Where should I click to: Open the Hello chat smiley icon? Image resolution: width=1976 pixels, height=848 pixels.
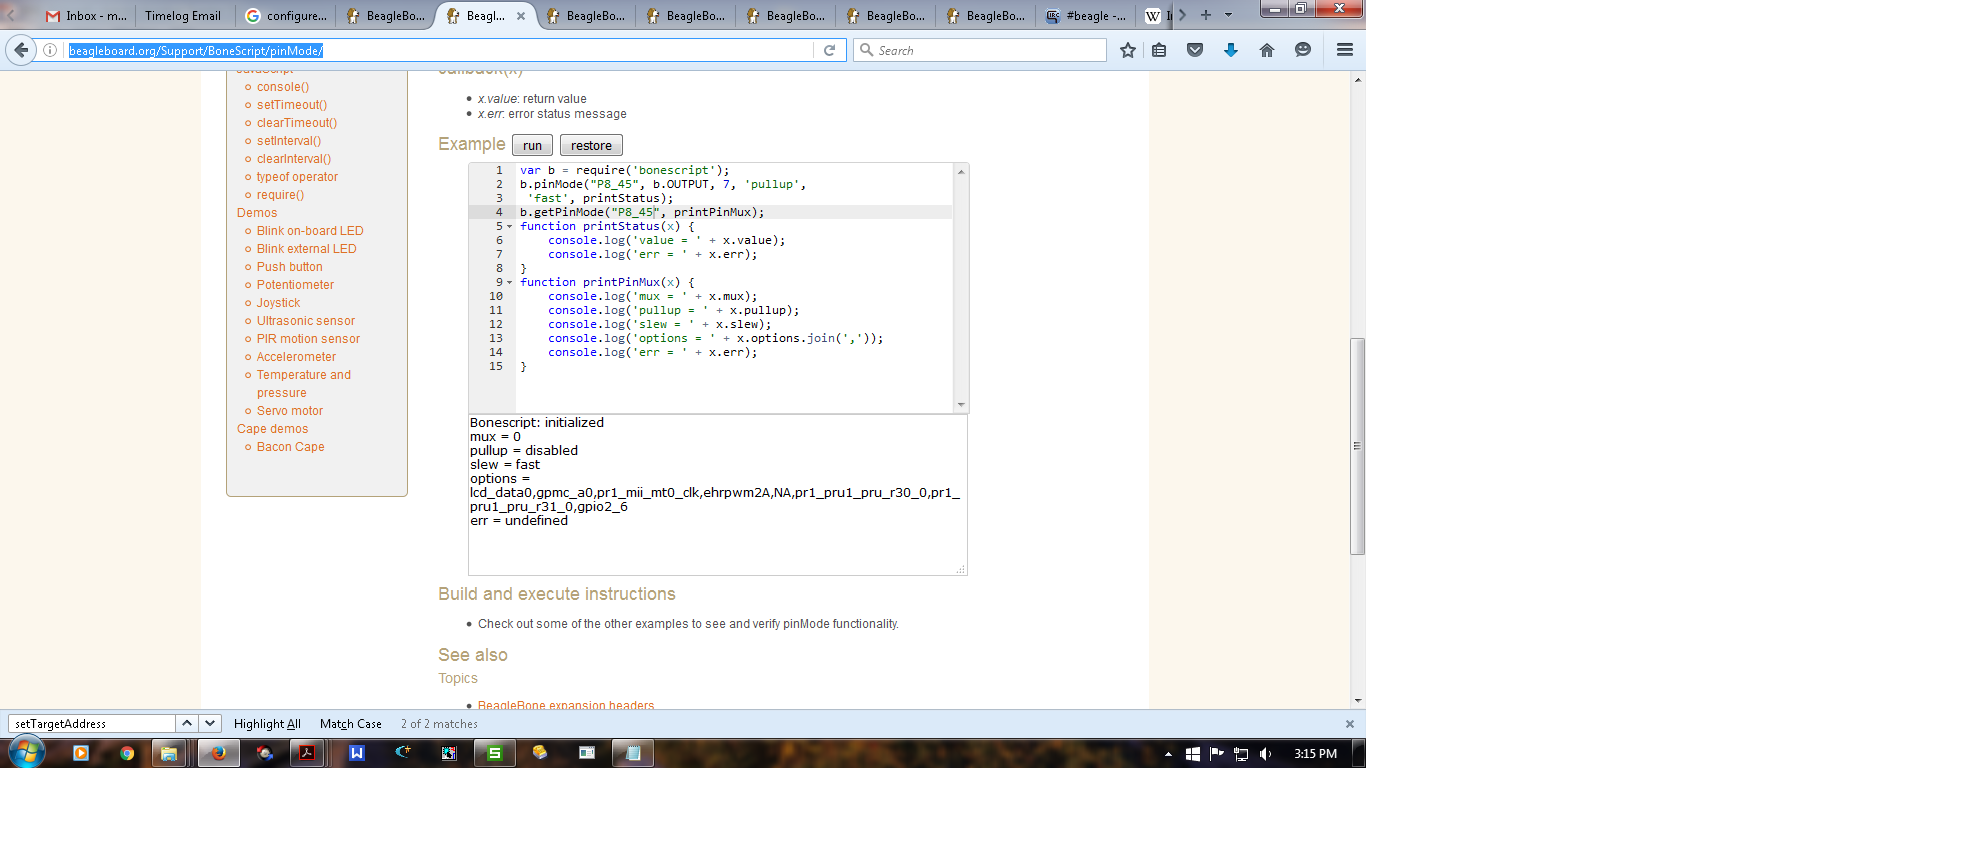coord(1303,50)
